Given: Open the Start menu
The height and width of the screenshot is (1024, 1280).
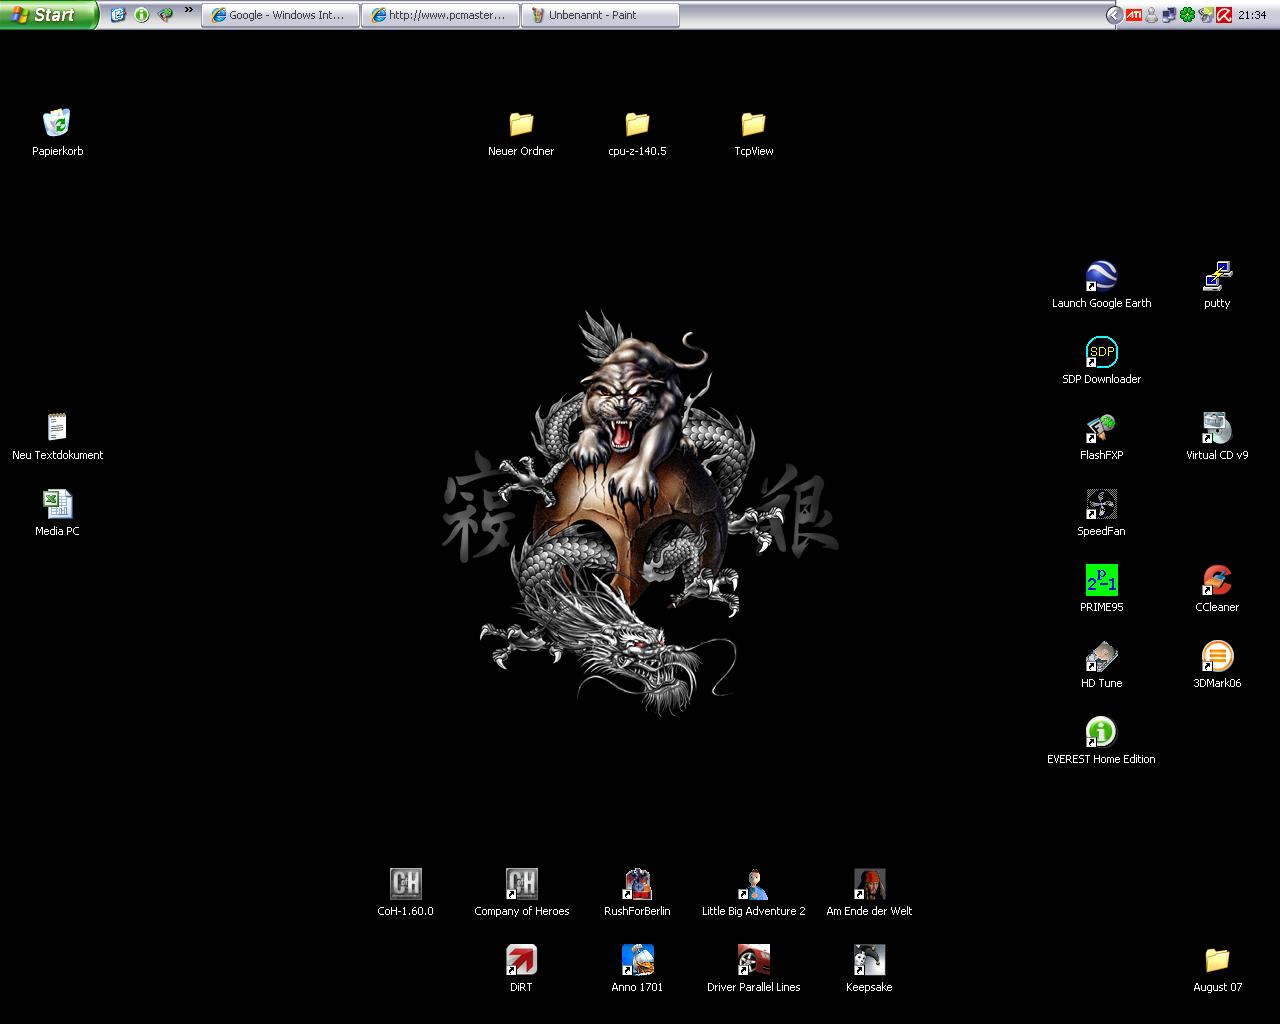Looking at the screenshot, I should tap(49, 14).
